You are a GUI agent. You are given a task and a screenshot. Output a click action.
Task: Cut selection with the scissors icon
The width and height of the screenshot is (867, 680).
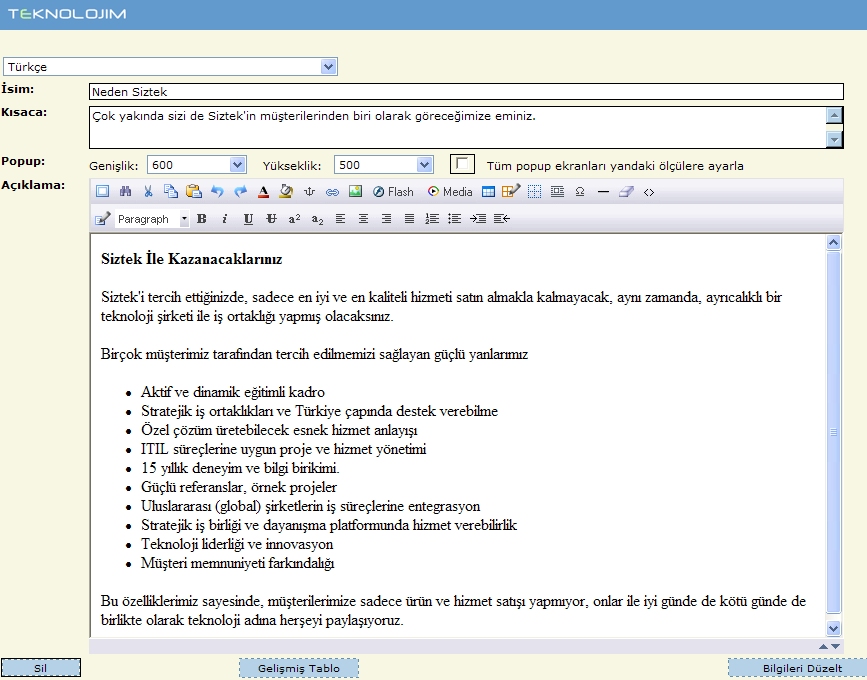pyautogui.click(x=148, y=192)
